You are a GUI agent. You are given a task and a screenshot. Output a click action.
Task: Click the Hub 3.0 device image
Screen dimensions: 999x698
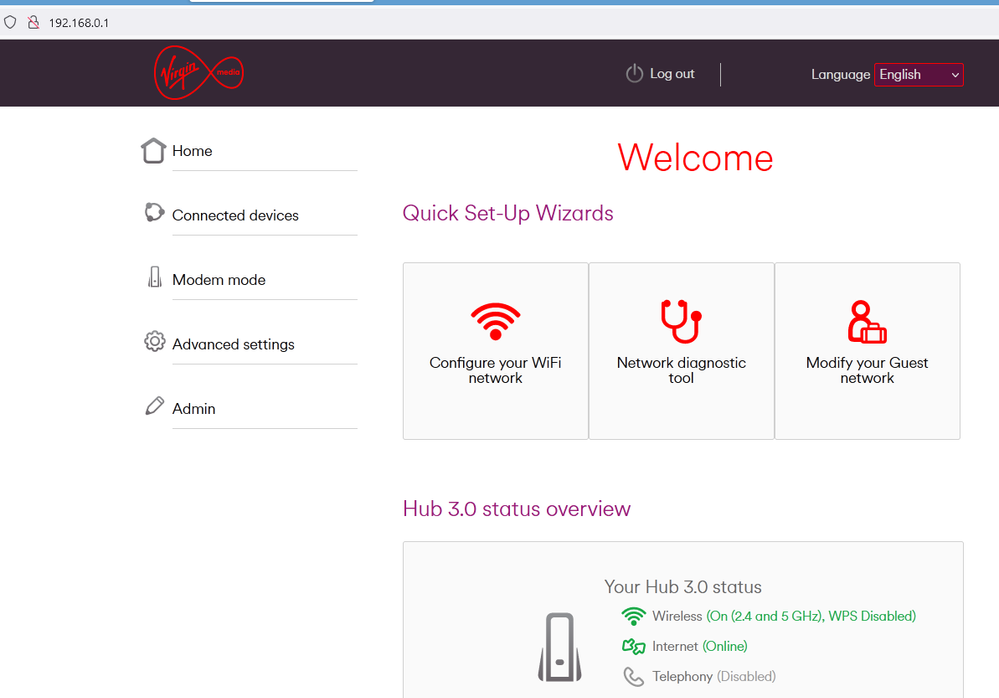(559, 647)
